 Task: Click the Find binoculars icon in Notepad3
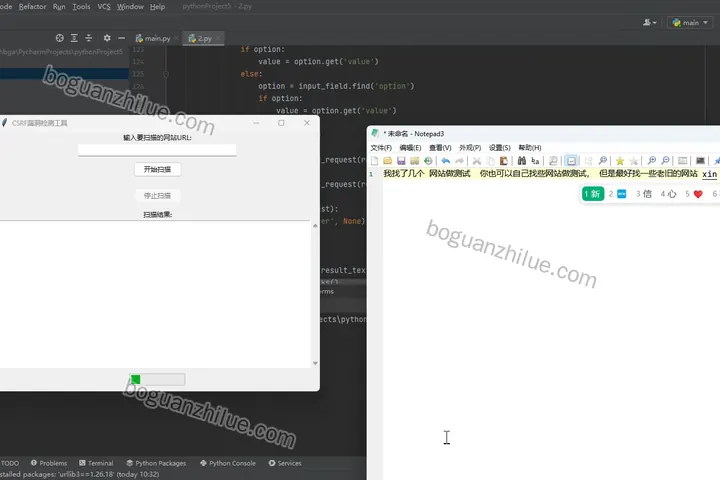click(x=522, y=161)
